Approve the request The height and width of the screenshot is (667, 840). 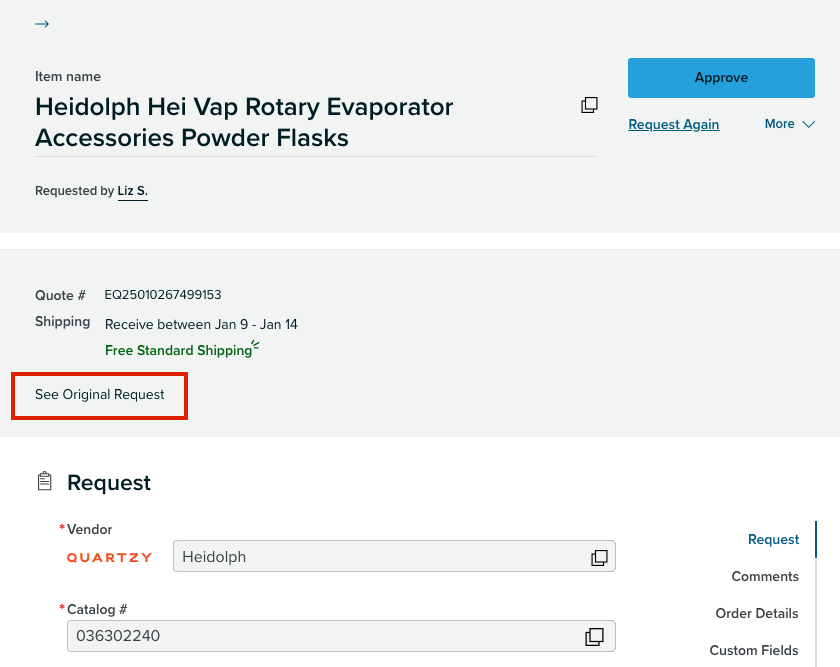[721, 78]
